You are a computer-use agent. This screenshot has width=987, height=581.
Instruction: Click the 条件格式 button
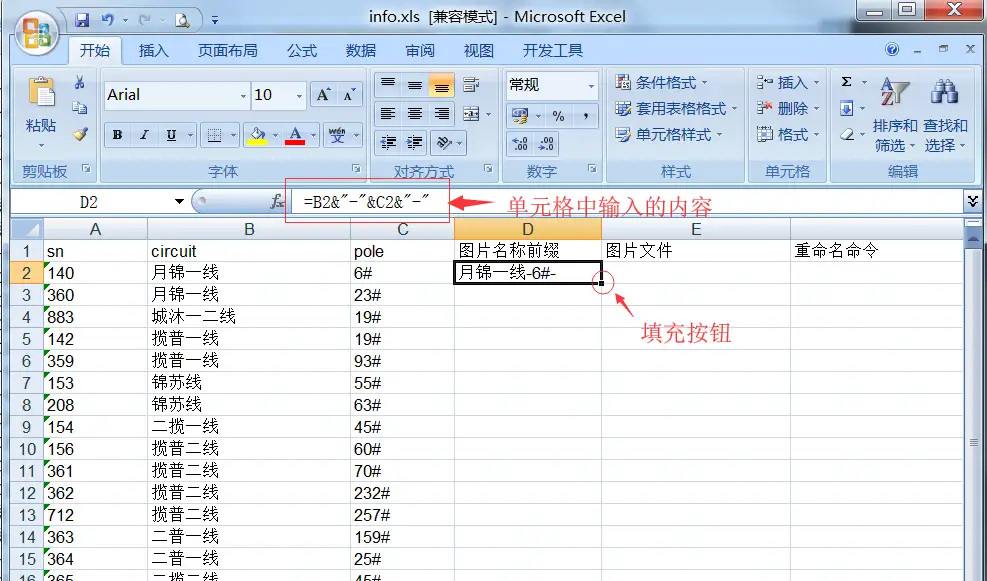pos(662,83)
